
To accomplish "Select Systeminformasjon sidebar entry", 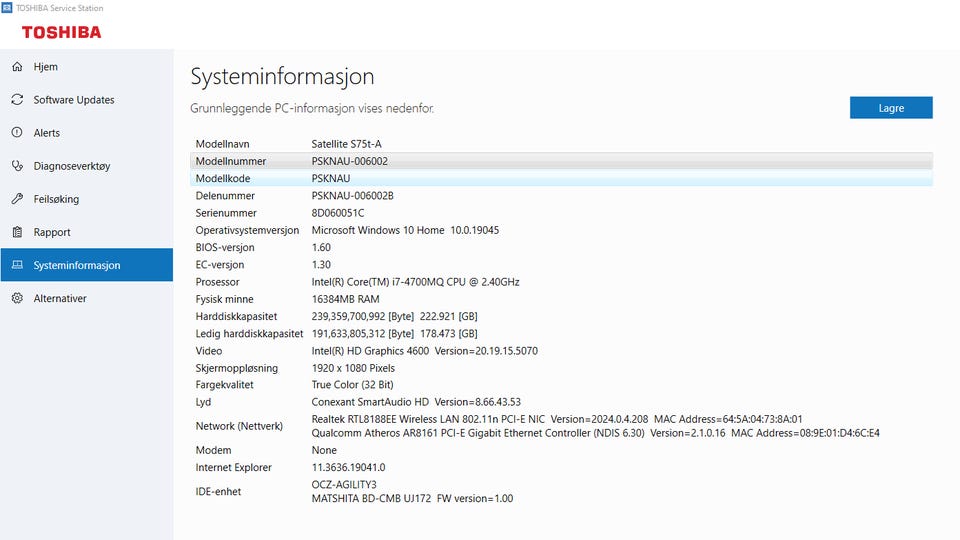I will tap(87, 265).
